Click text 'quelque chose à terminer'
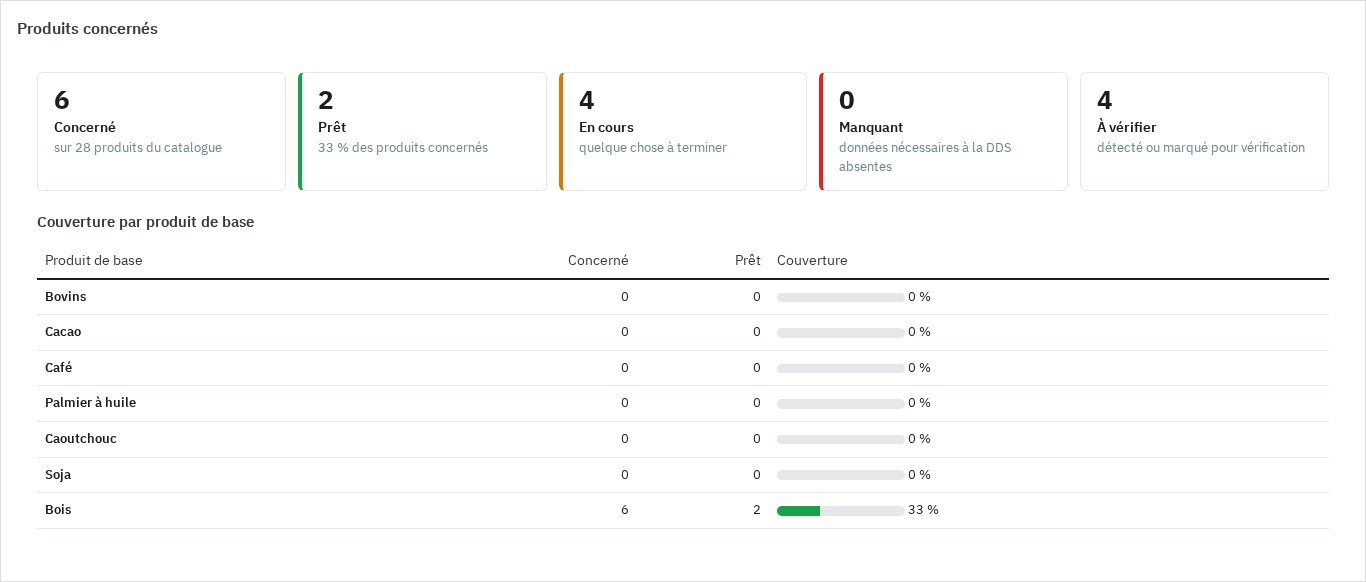Image resolution: width=1366 pixels, height=582 pixels. coord(653,148)
